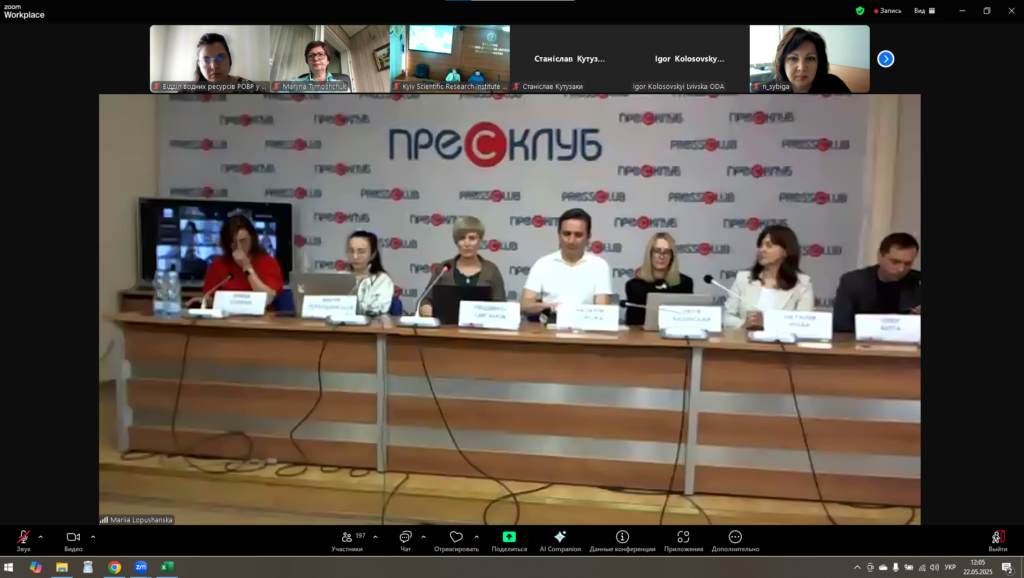Change input language УКР
The image size is (1024, 578).
[950, 568]
